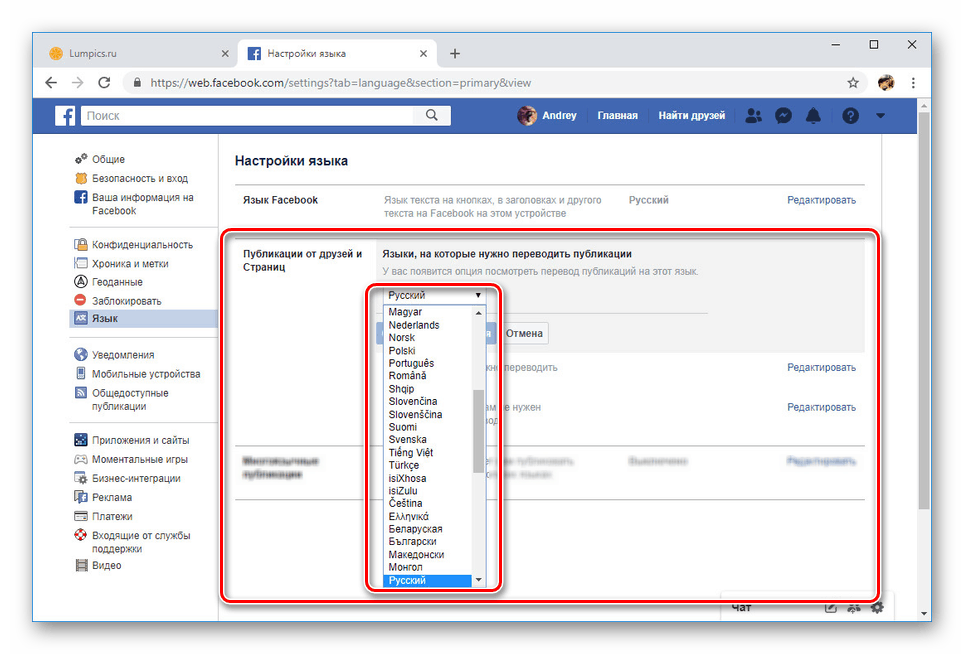964x654 pixels.
Task: Click browser forward arrow
Action: pyautogui.click(x=77, y=82)
